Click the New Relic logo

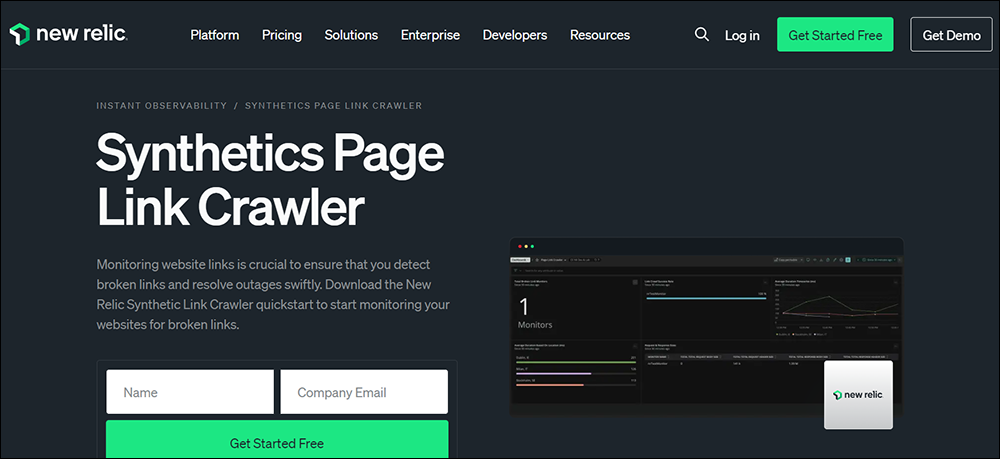pyautogui.click(x=68, y=34)
